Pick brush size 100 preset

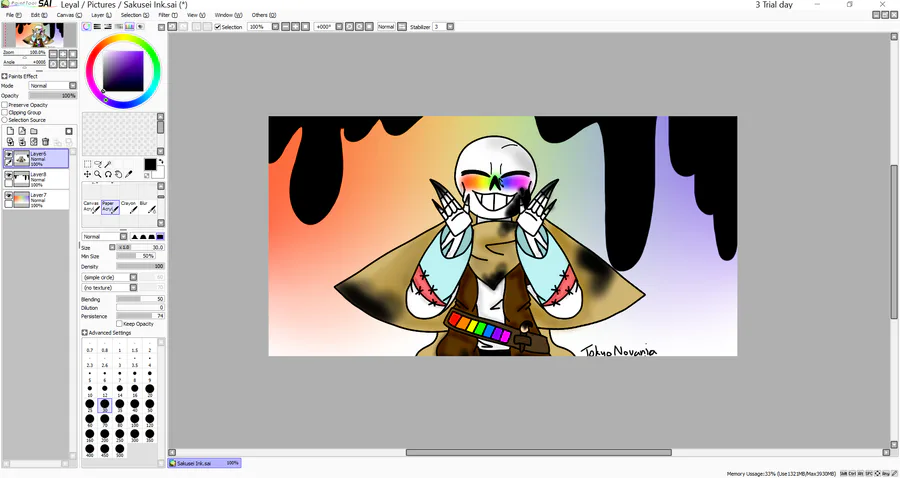(x=134, y=421)
